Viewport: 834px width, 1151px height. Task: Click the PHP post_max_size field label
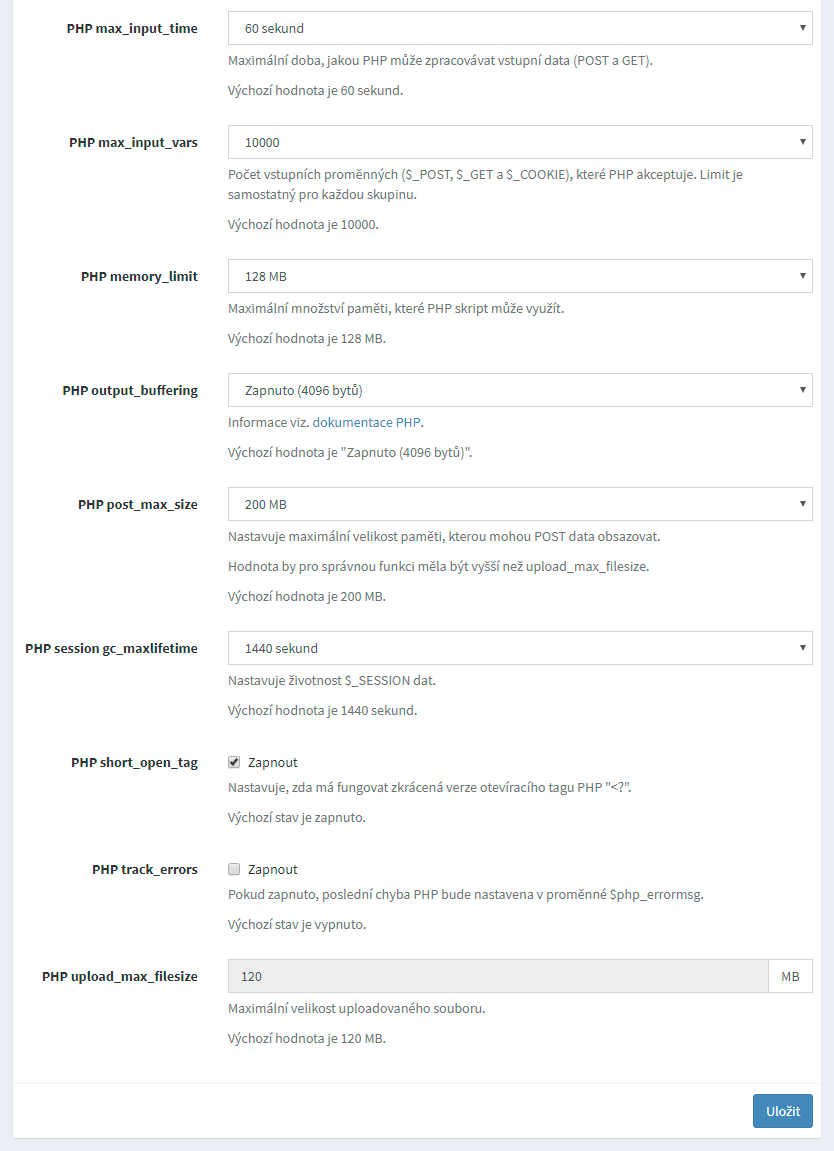tap(138, 505)
